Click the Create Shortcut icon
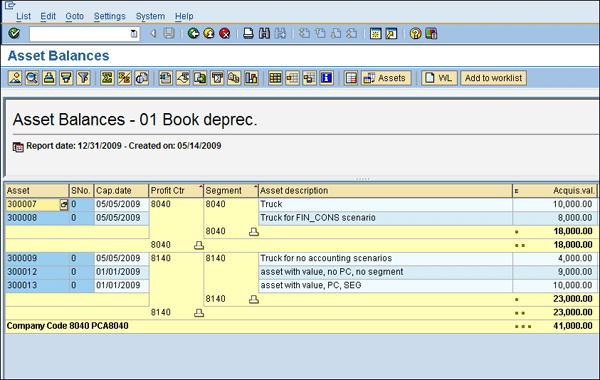This screenshot has height=380, width=600. (x=391, y=34)
